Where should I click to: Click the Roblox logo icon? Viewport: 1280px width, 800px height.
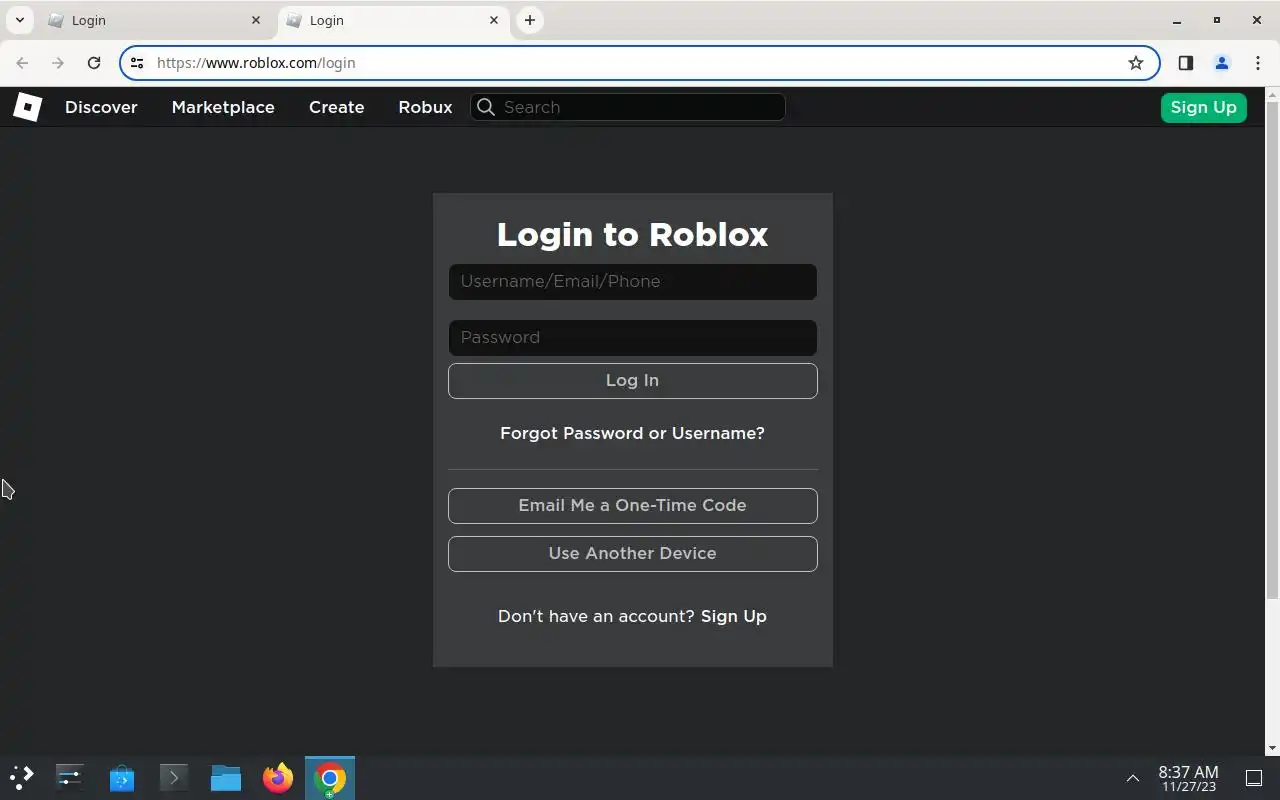[27, 107]
